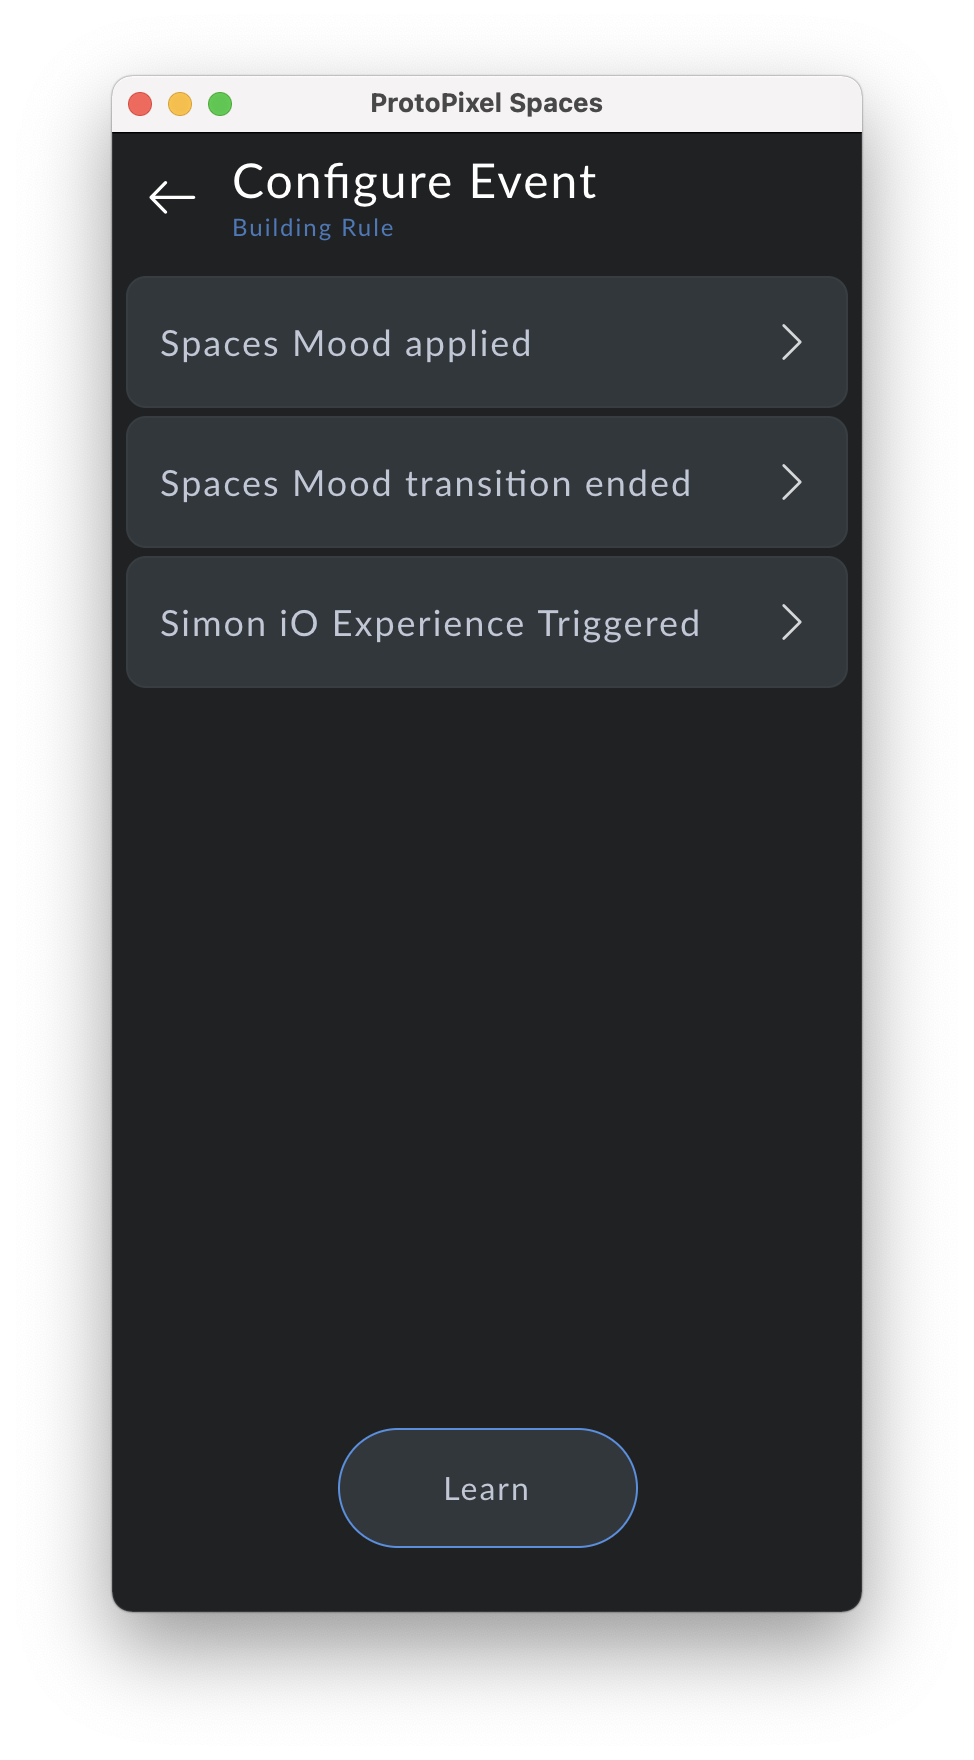The width and height of the screenshot is (974, 1760).
Task: Click the "ProtoPixel Spaces" window title
Action: 486,103
